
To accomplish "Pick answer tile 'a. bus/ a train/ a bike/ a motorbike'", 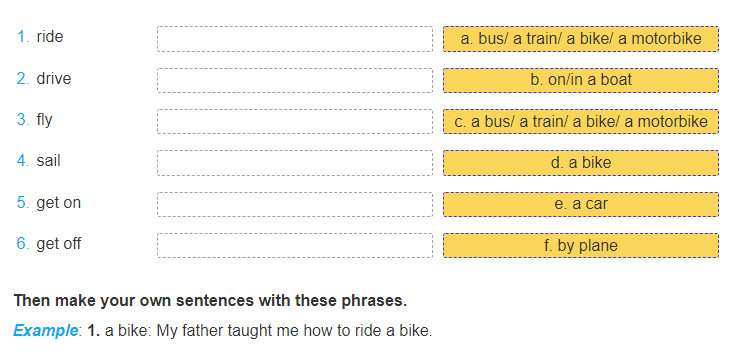I will 580,39.
